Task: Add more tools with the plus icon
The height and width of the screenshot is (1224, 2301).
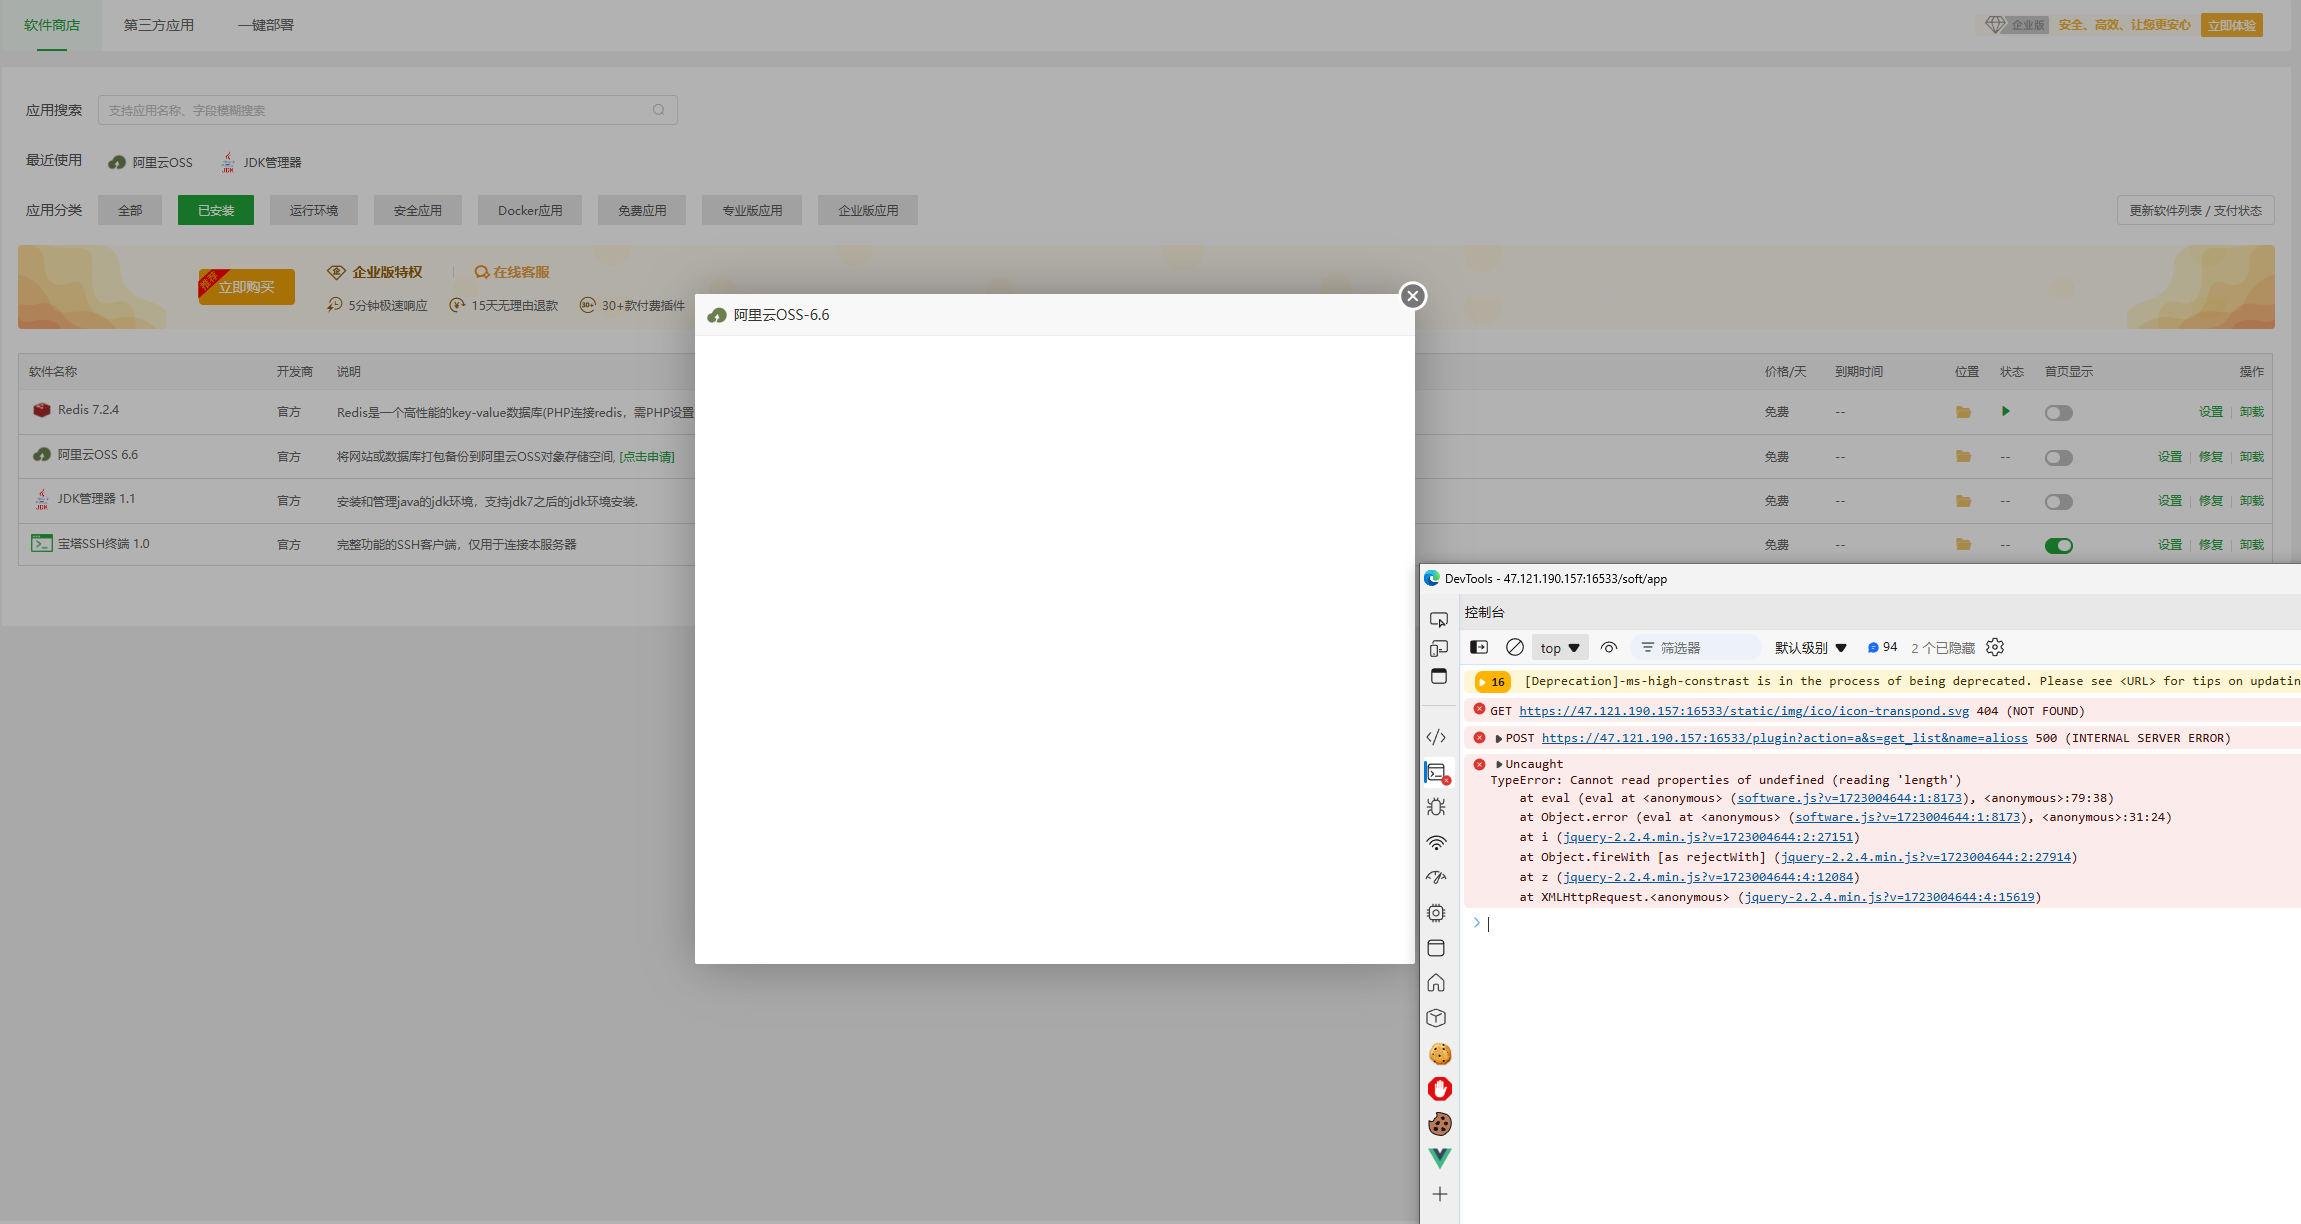Action: point(1439,1194)
